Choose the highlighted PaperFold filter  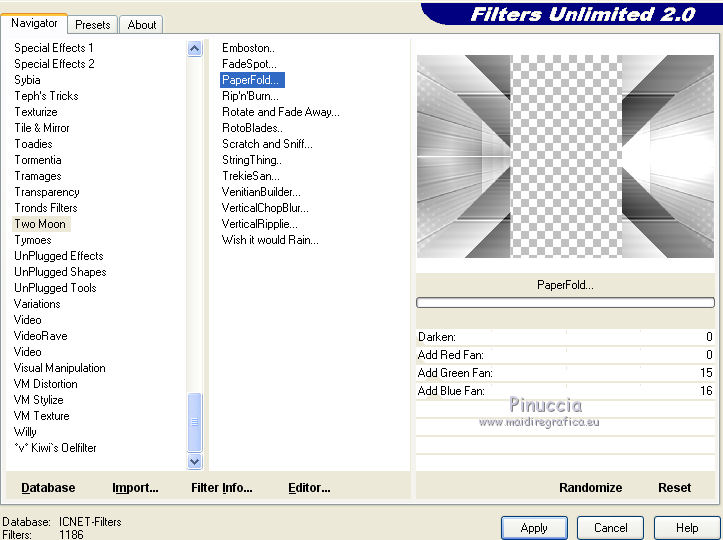(252, 80)
